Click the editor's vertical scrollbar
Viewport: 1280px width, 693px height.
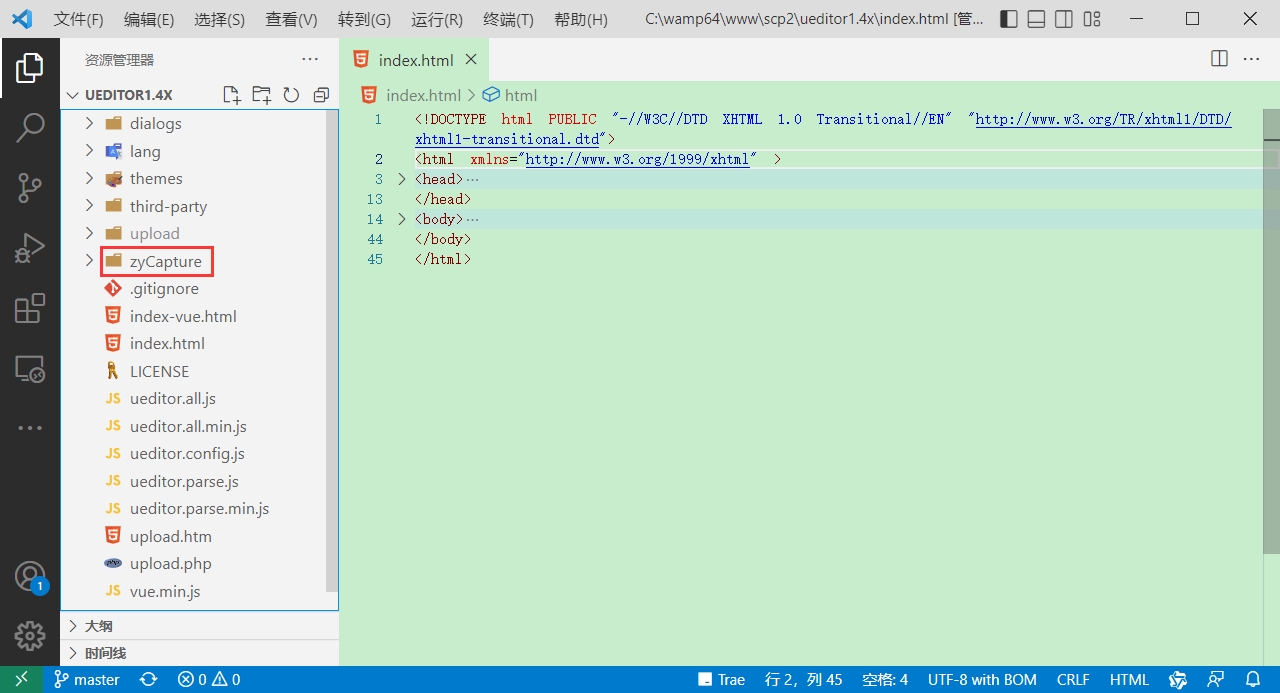point(1271,330)
